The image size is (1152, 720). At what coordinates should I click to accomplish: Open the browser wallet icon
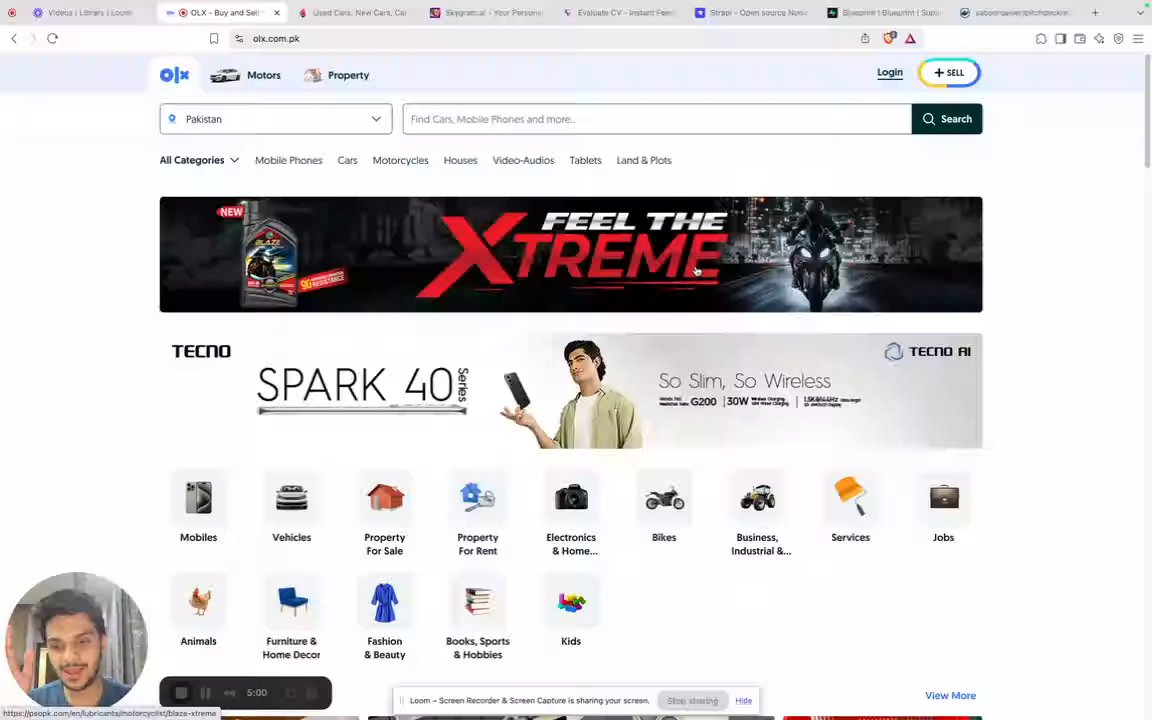(1079, 38)
